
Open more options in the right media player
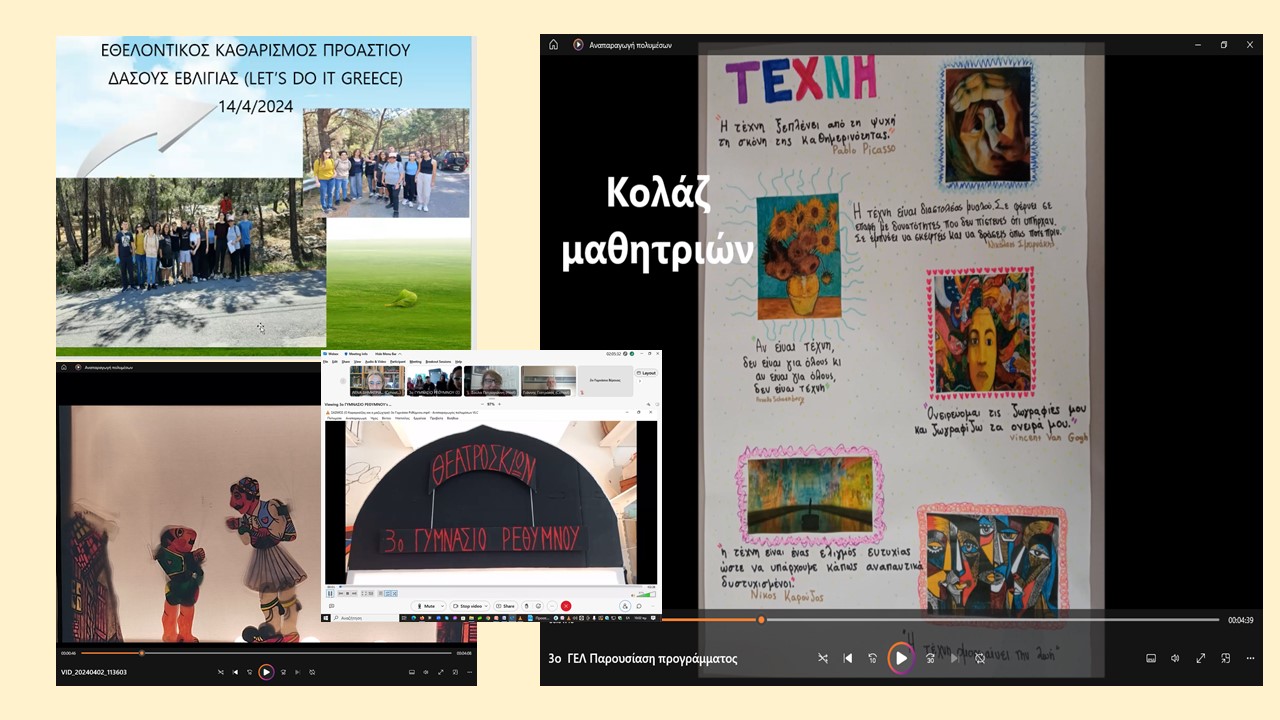(x=1250, y=658)
